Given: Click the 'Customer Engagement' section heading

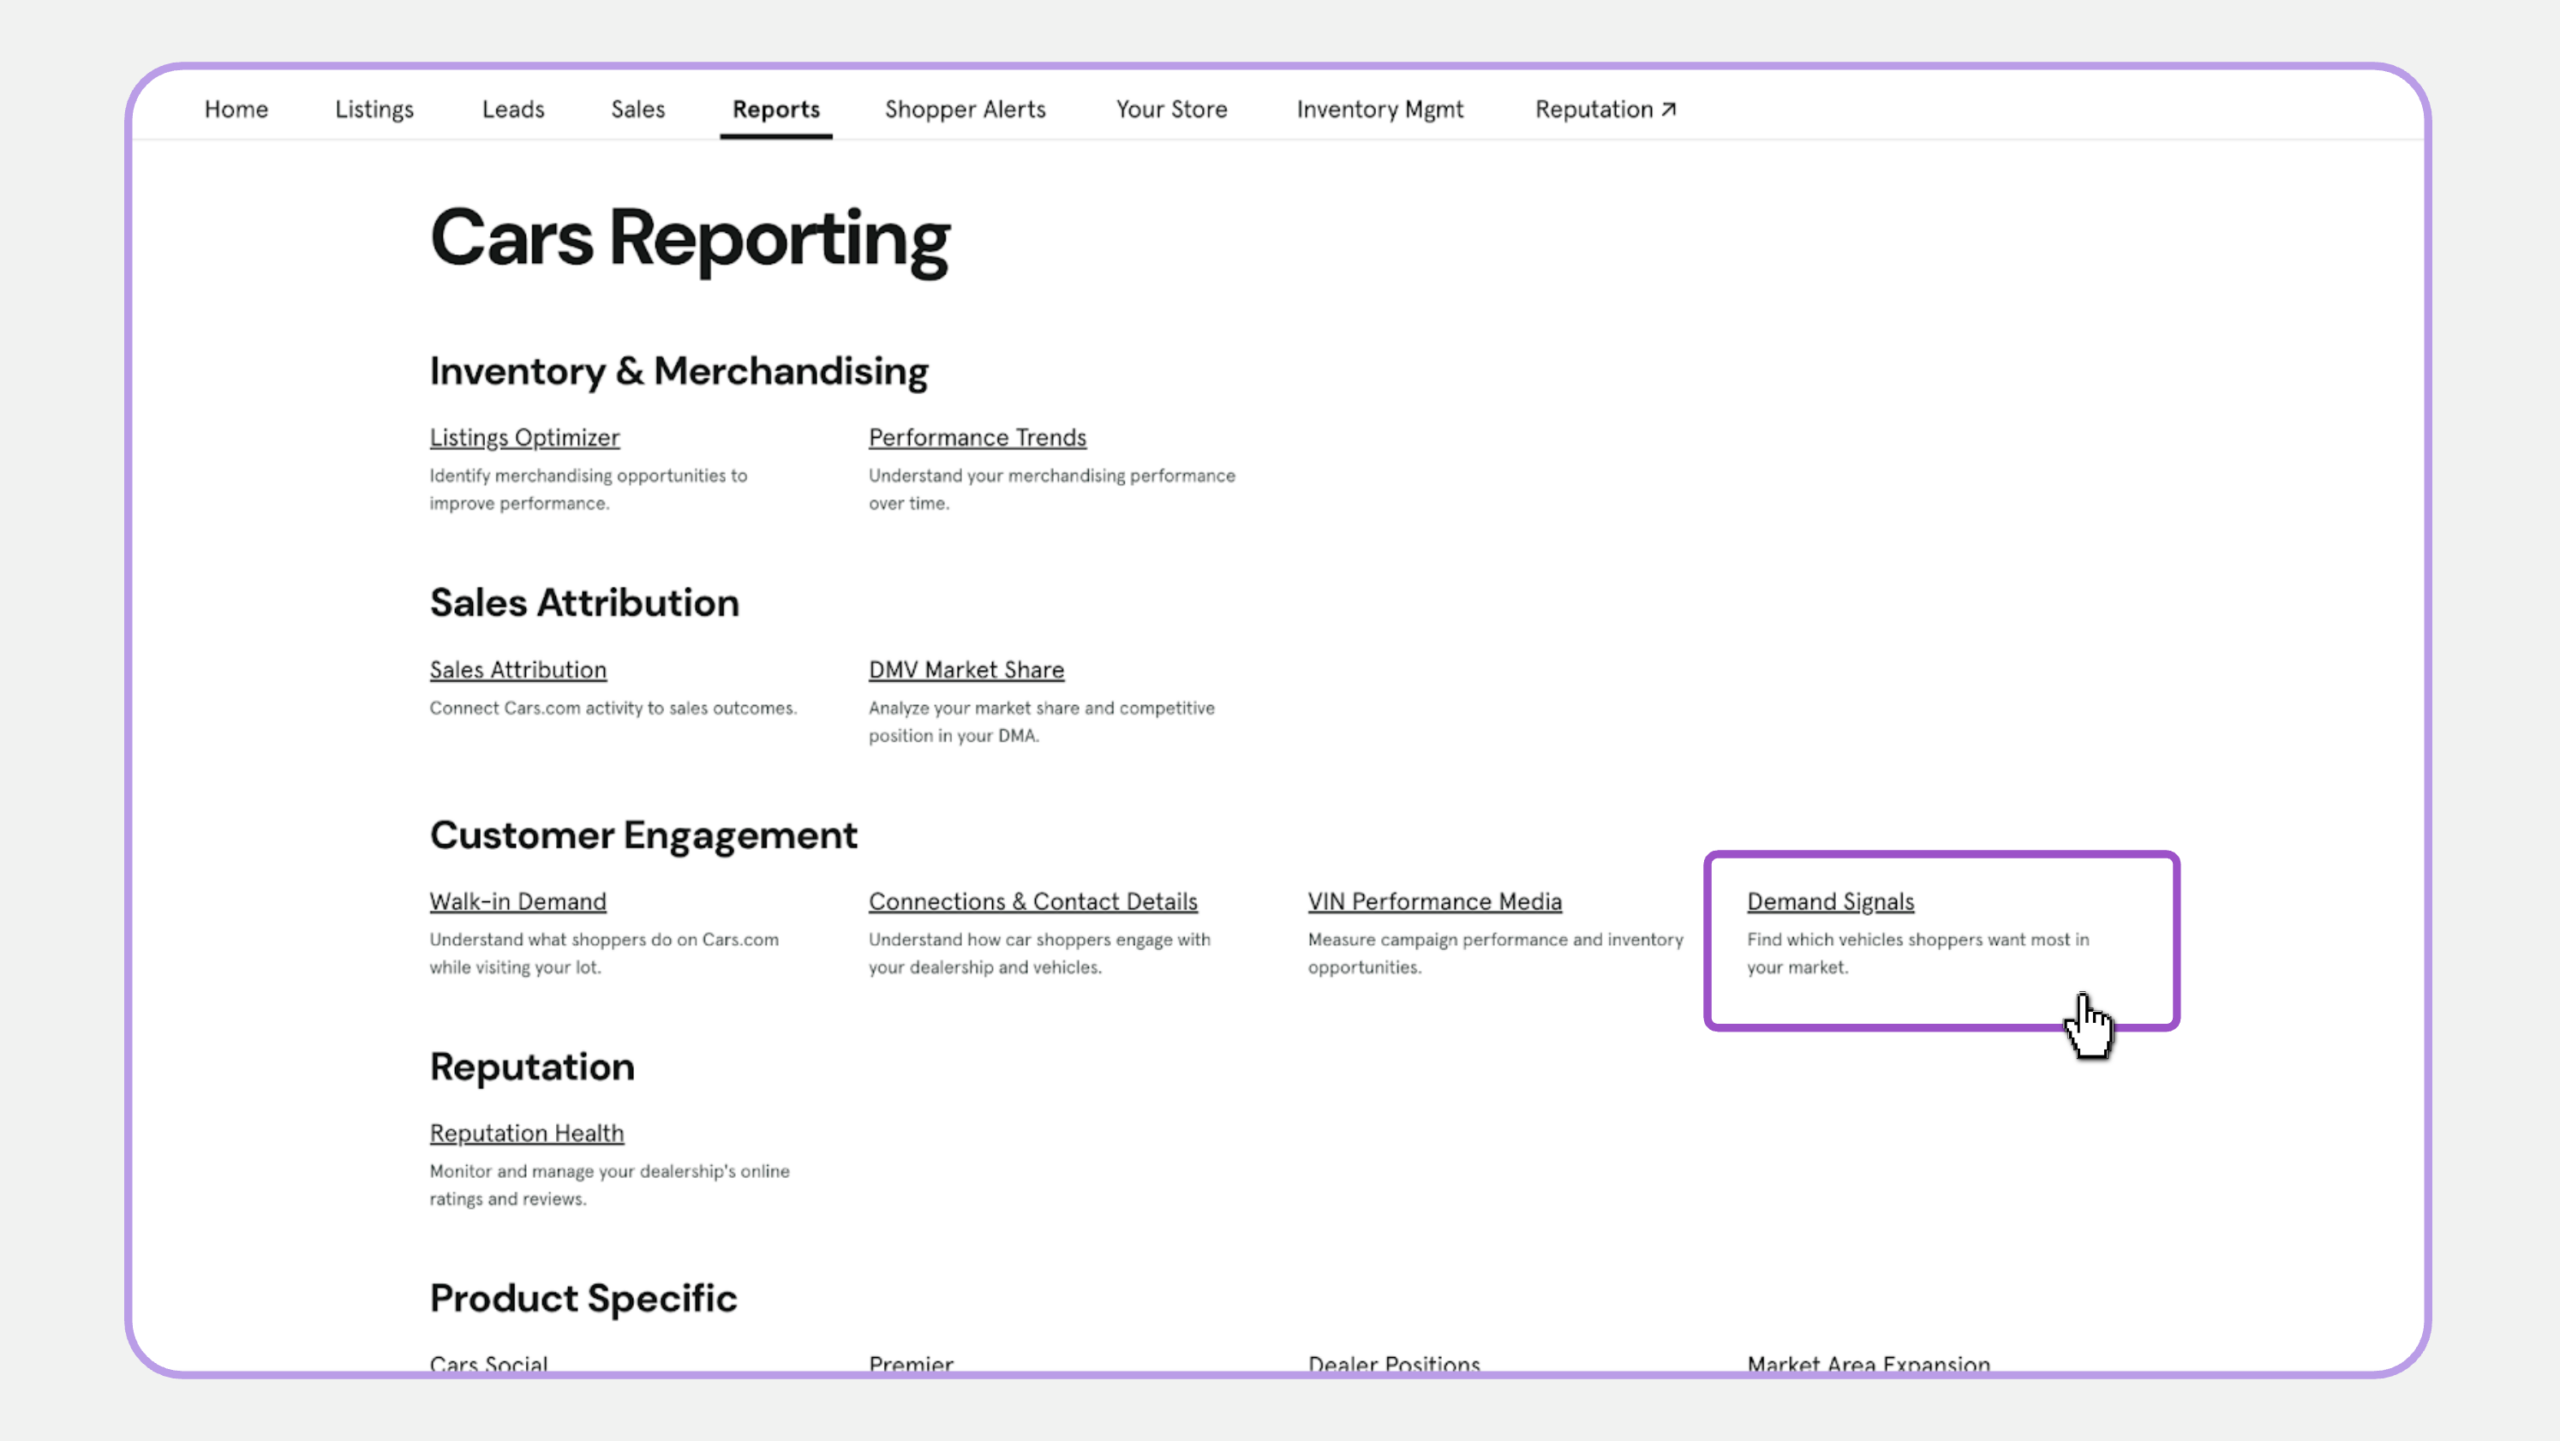Looking at the screenshot, I should click(x=643, y=835).
